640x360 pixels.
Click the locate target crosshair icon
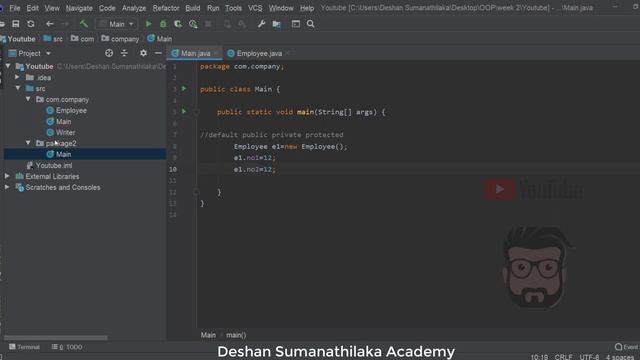coord(109,53)
